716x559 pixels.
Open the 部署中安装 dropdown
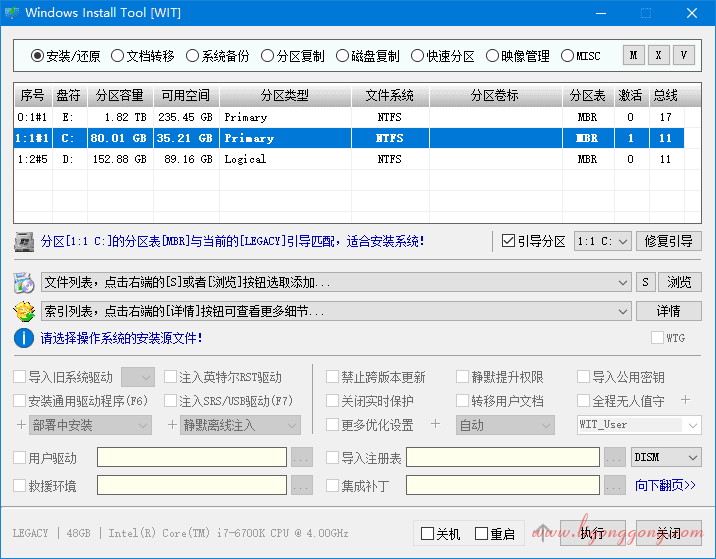90,425
